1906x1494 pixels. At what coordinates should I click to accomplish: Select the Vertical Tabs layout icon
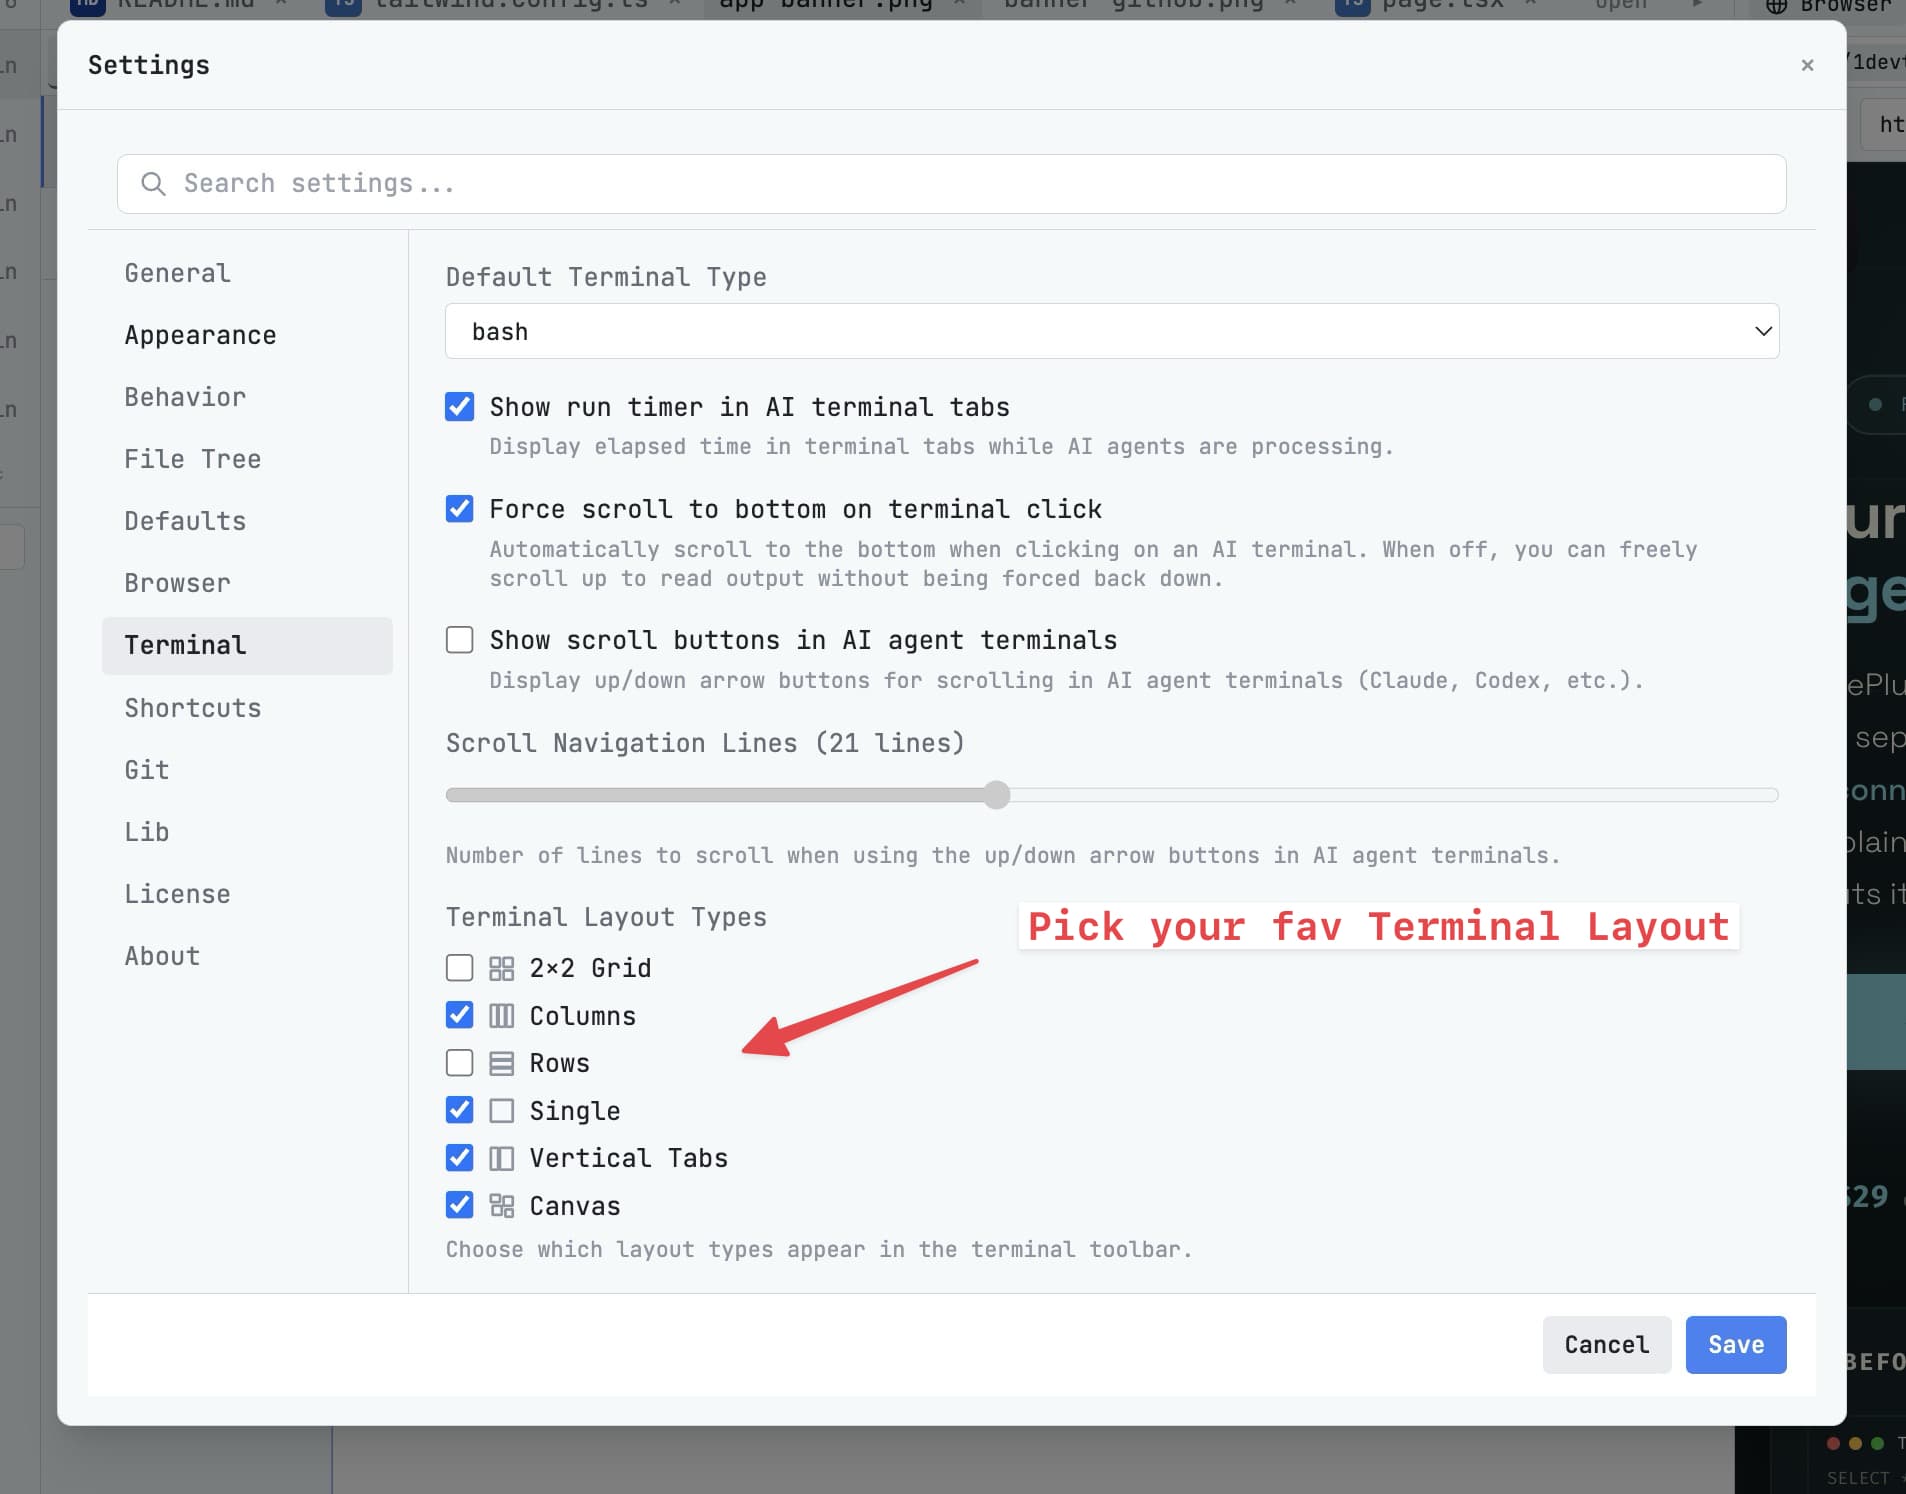[501, 1157]
